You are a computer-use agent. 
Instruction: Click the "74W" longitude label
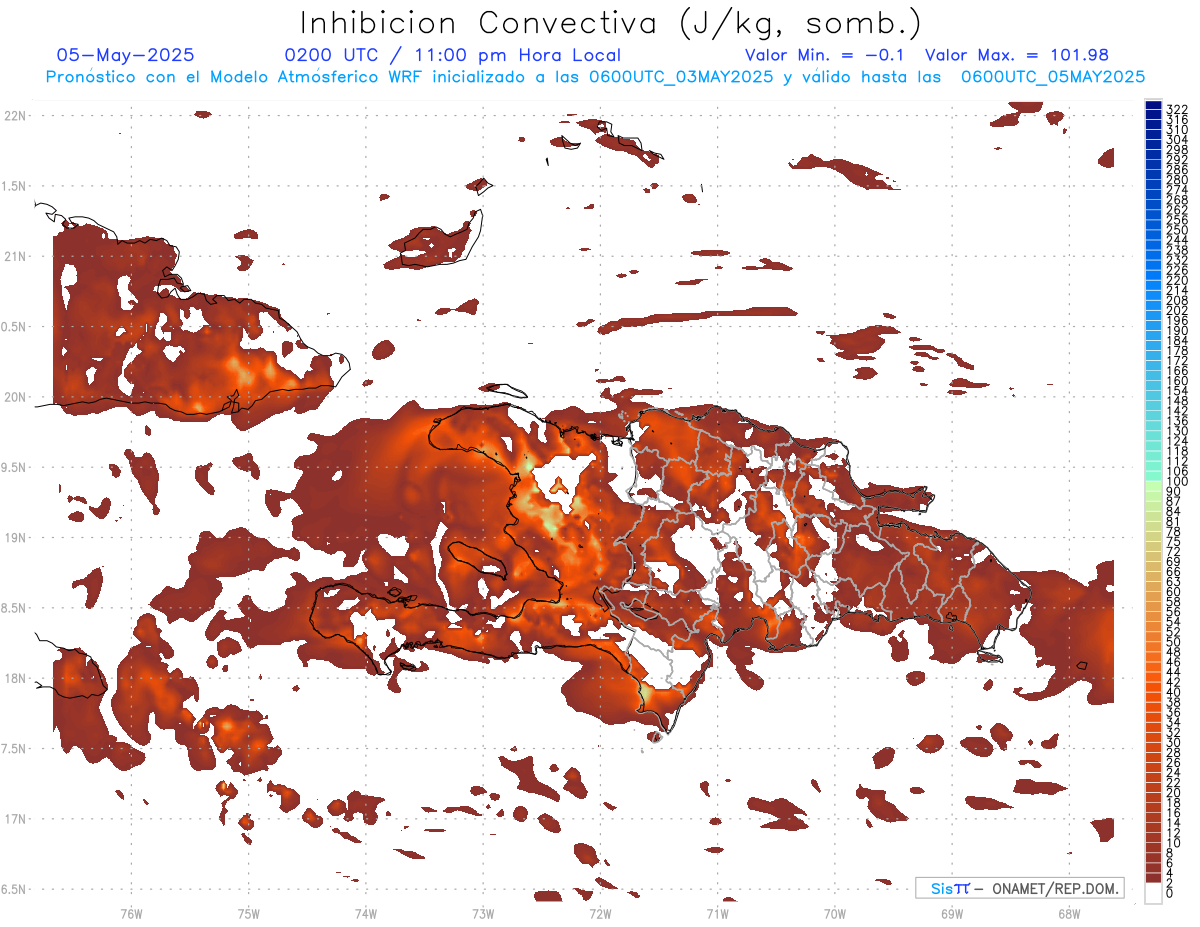point(366,913)
